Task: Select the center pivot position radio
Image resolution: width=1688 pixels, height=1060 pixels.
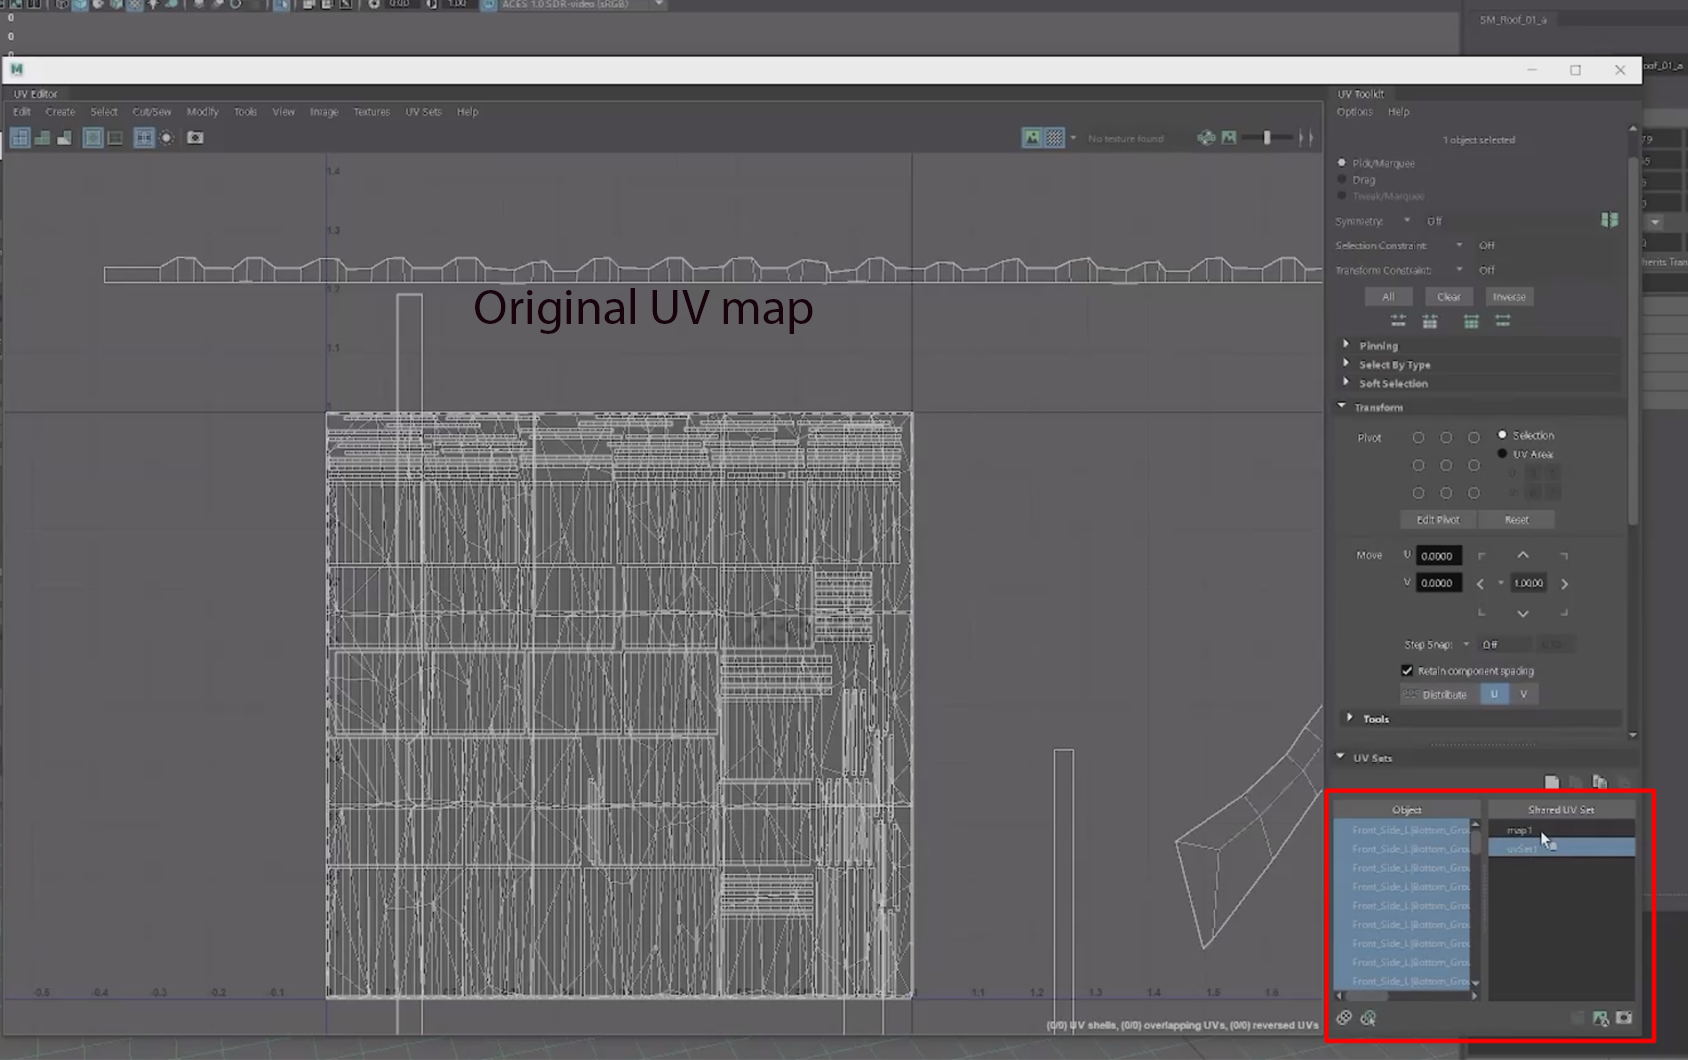Action: coord(1446,465)
